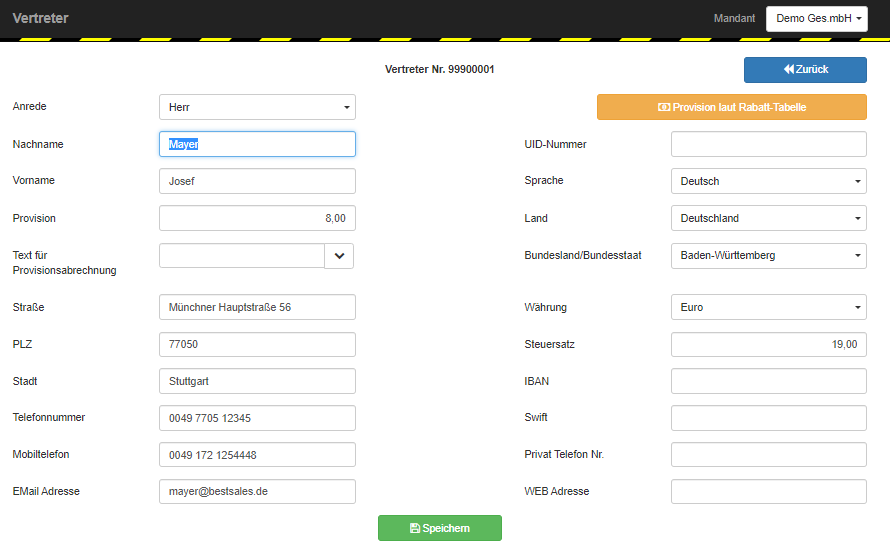Screen dimensions: 890x552
Task: Click the EMail Adresse field
Action: (x=257, y=491)
